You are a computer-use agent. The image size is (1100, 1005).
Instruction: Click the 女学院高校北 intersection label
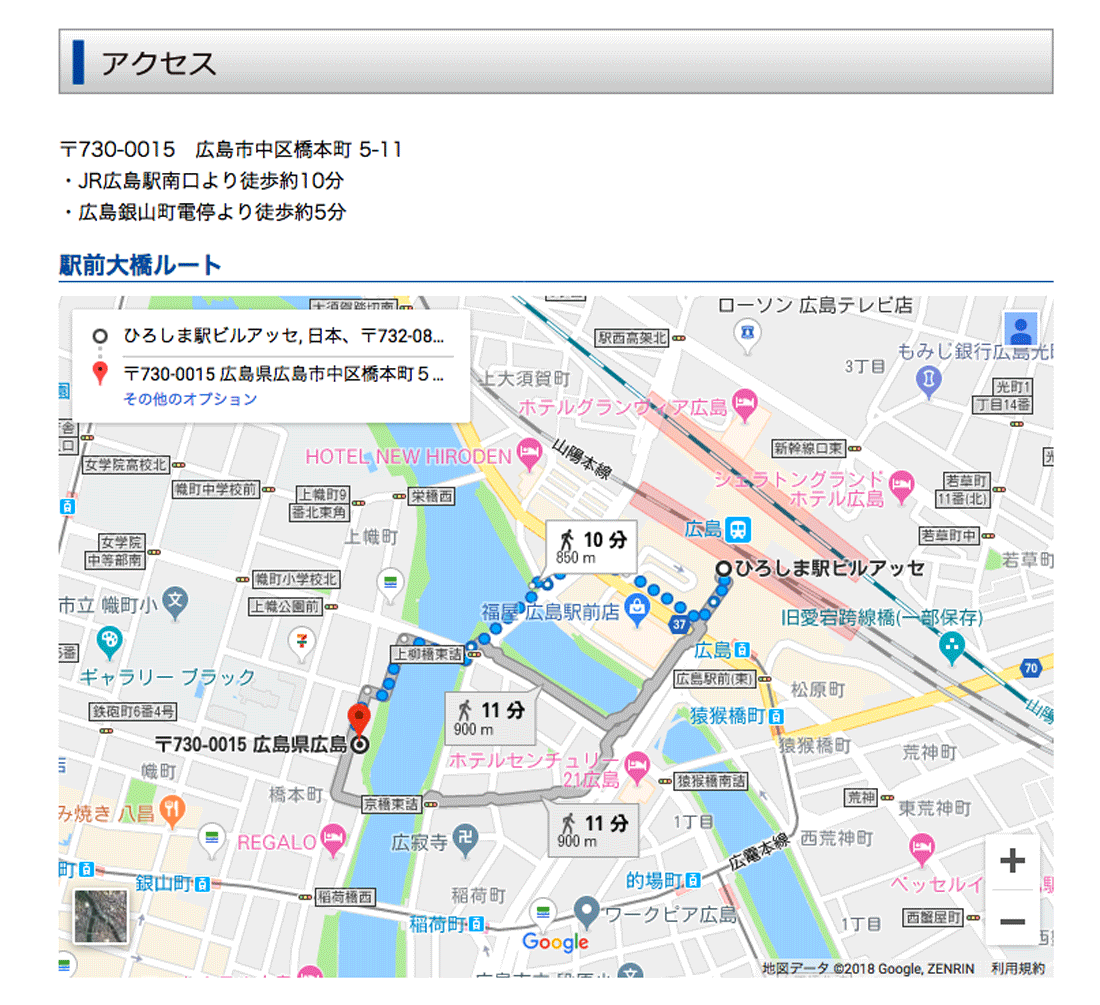(x=126, y=464)
